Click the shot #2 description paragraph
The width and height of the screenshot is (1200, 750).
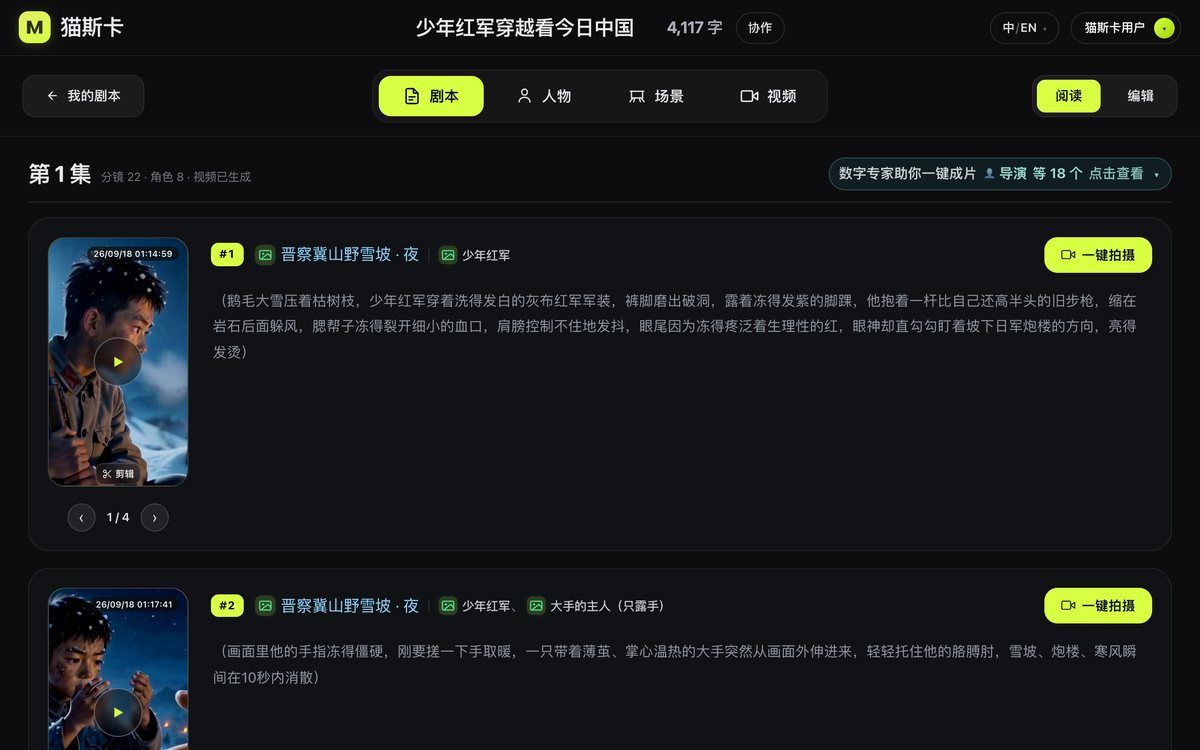click(675, 664)
